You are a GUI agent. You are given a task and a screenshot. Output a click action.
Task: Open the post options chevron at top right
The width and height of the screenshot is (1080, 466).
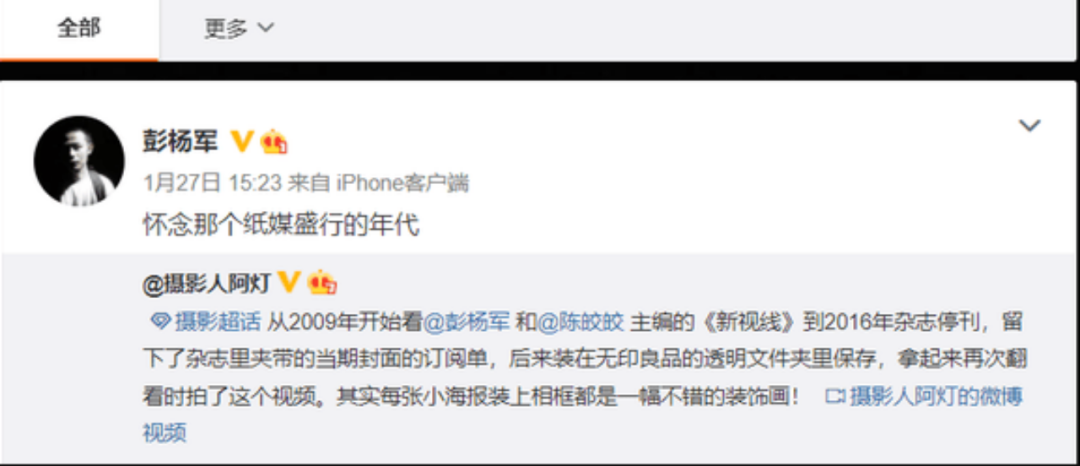[1029, 126]
